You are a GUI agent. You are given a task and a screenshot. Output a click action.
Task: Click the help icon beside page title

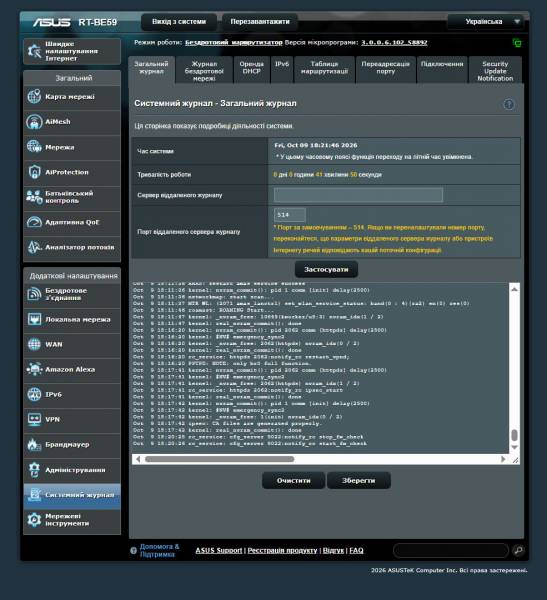(509, 104)
